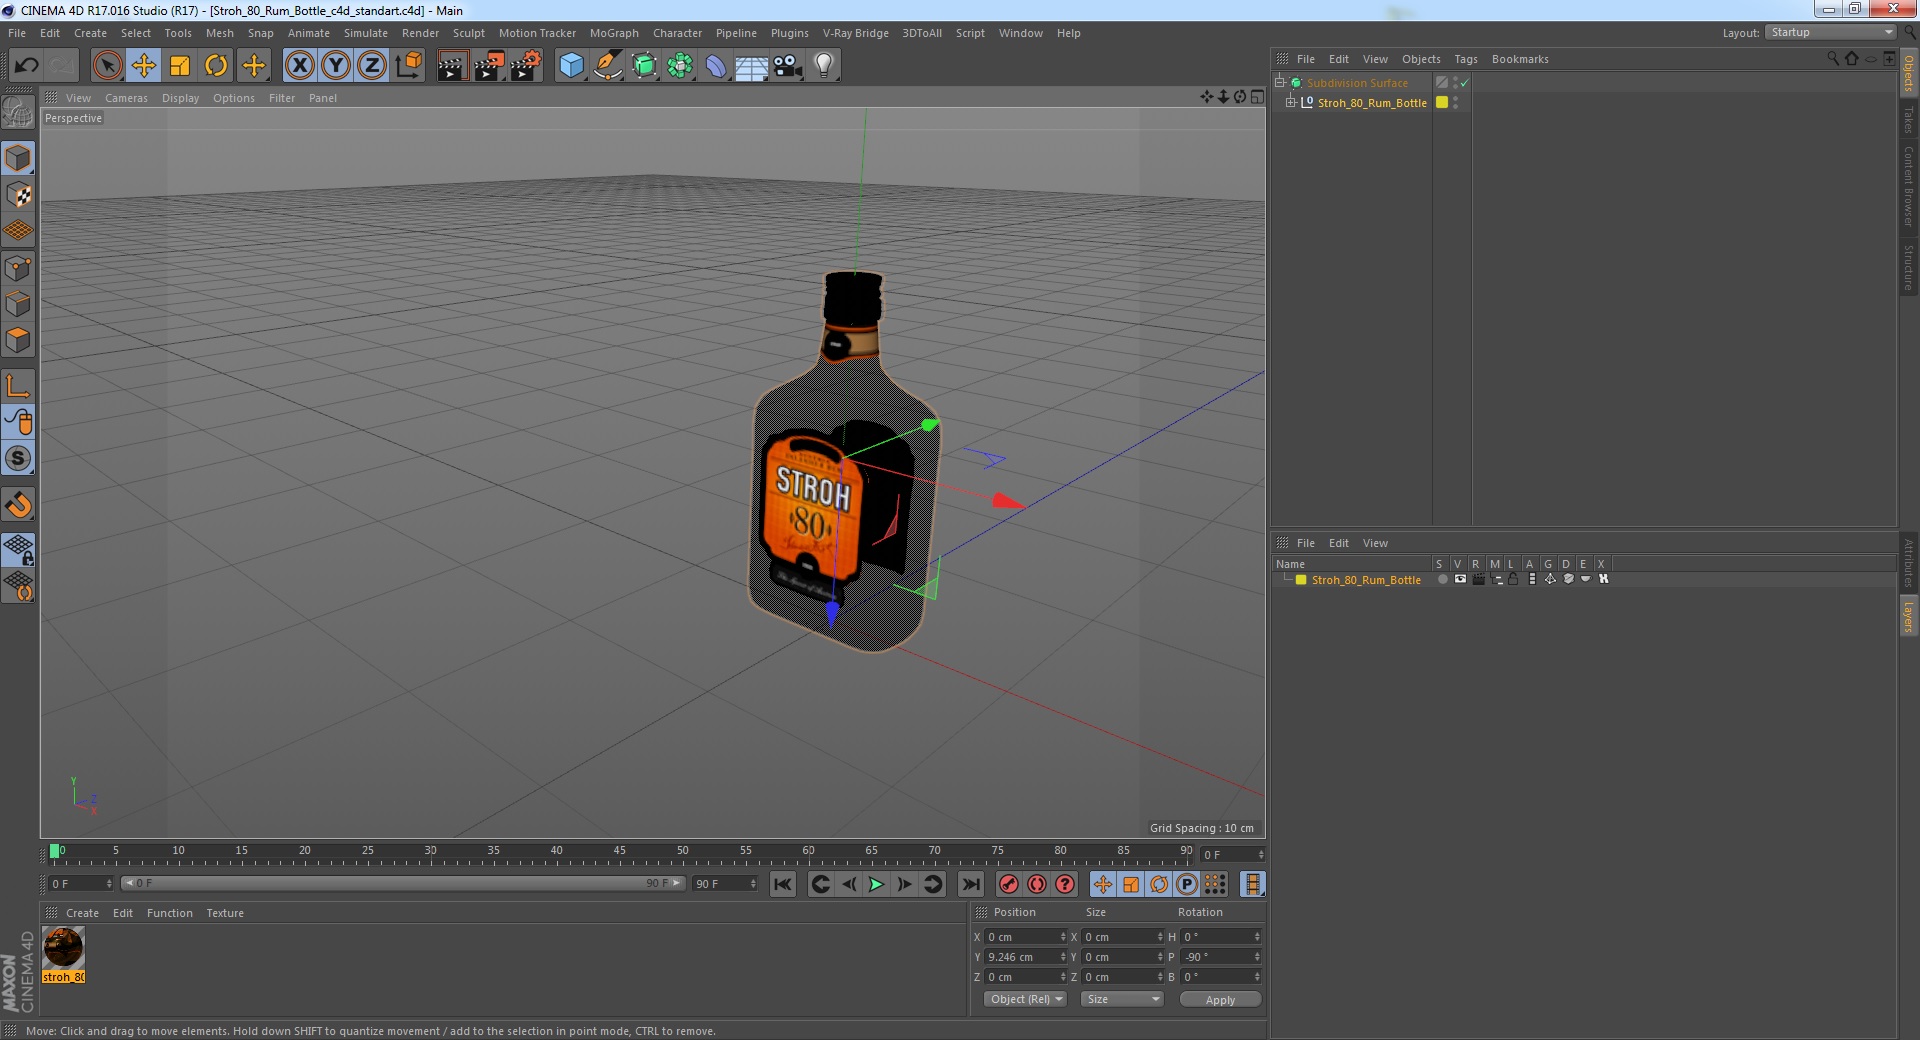The width and height of the screenshot is (1920, 1040).
Task: Open the Bend deformer icon
Action: tap(716, 66)
